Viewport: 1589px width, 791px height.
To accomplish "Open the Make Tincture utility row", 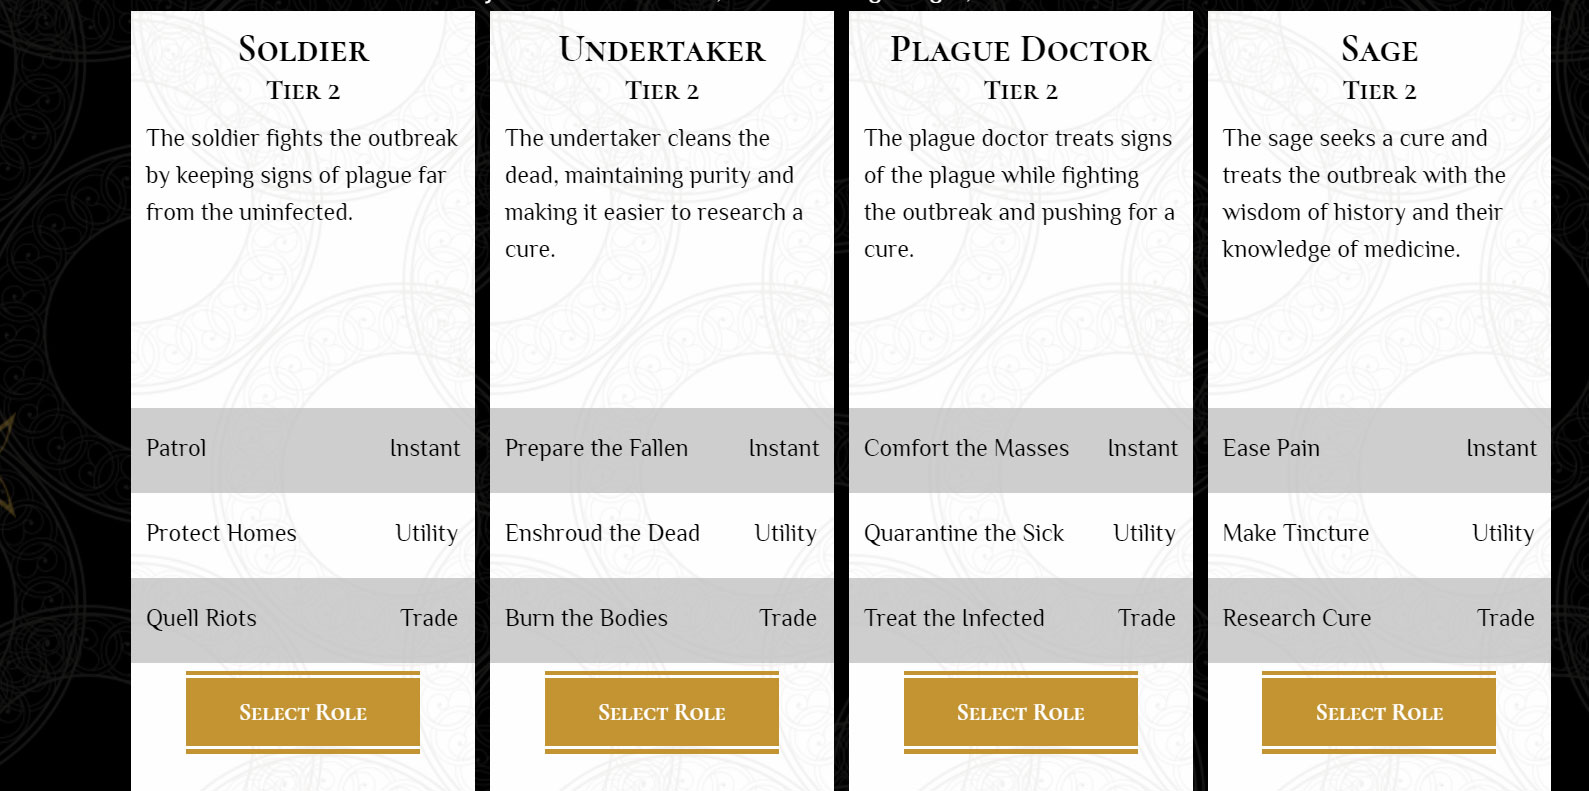I will (1379, 535).
